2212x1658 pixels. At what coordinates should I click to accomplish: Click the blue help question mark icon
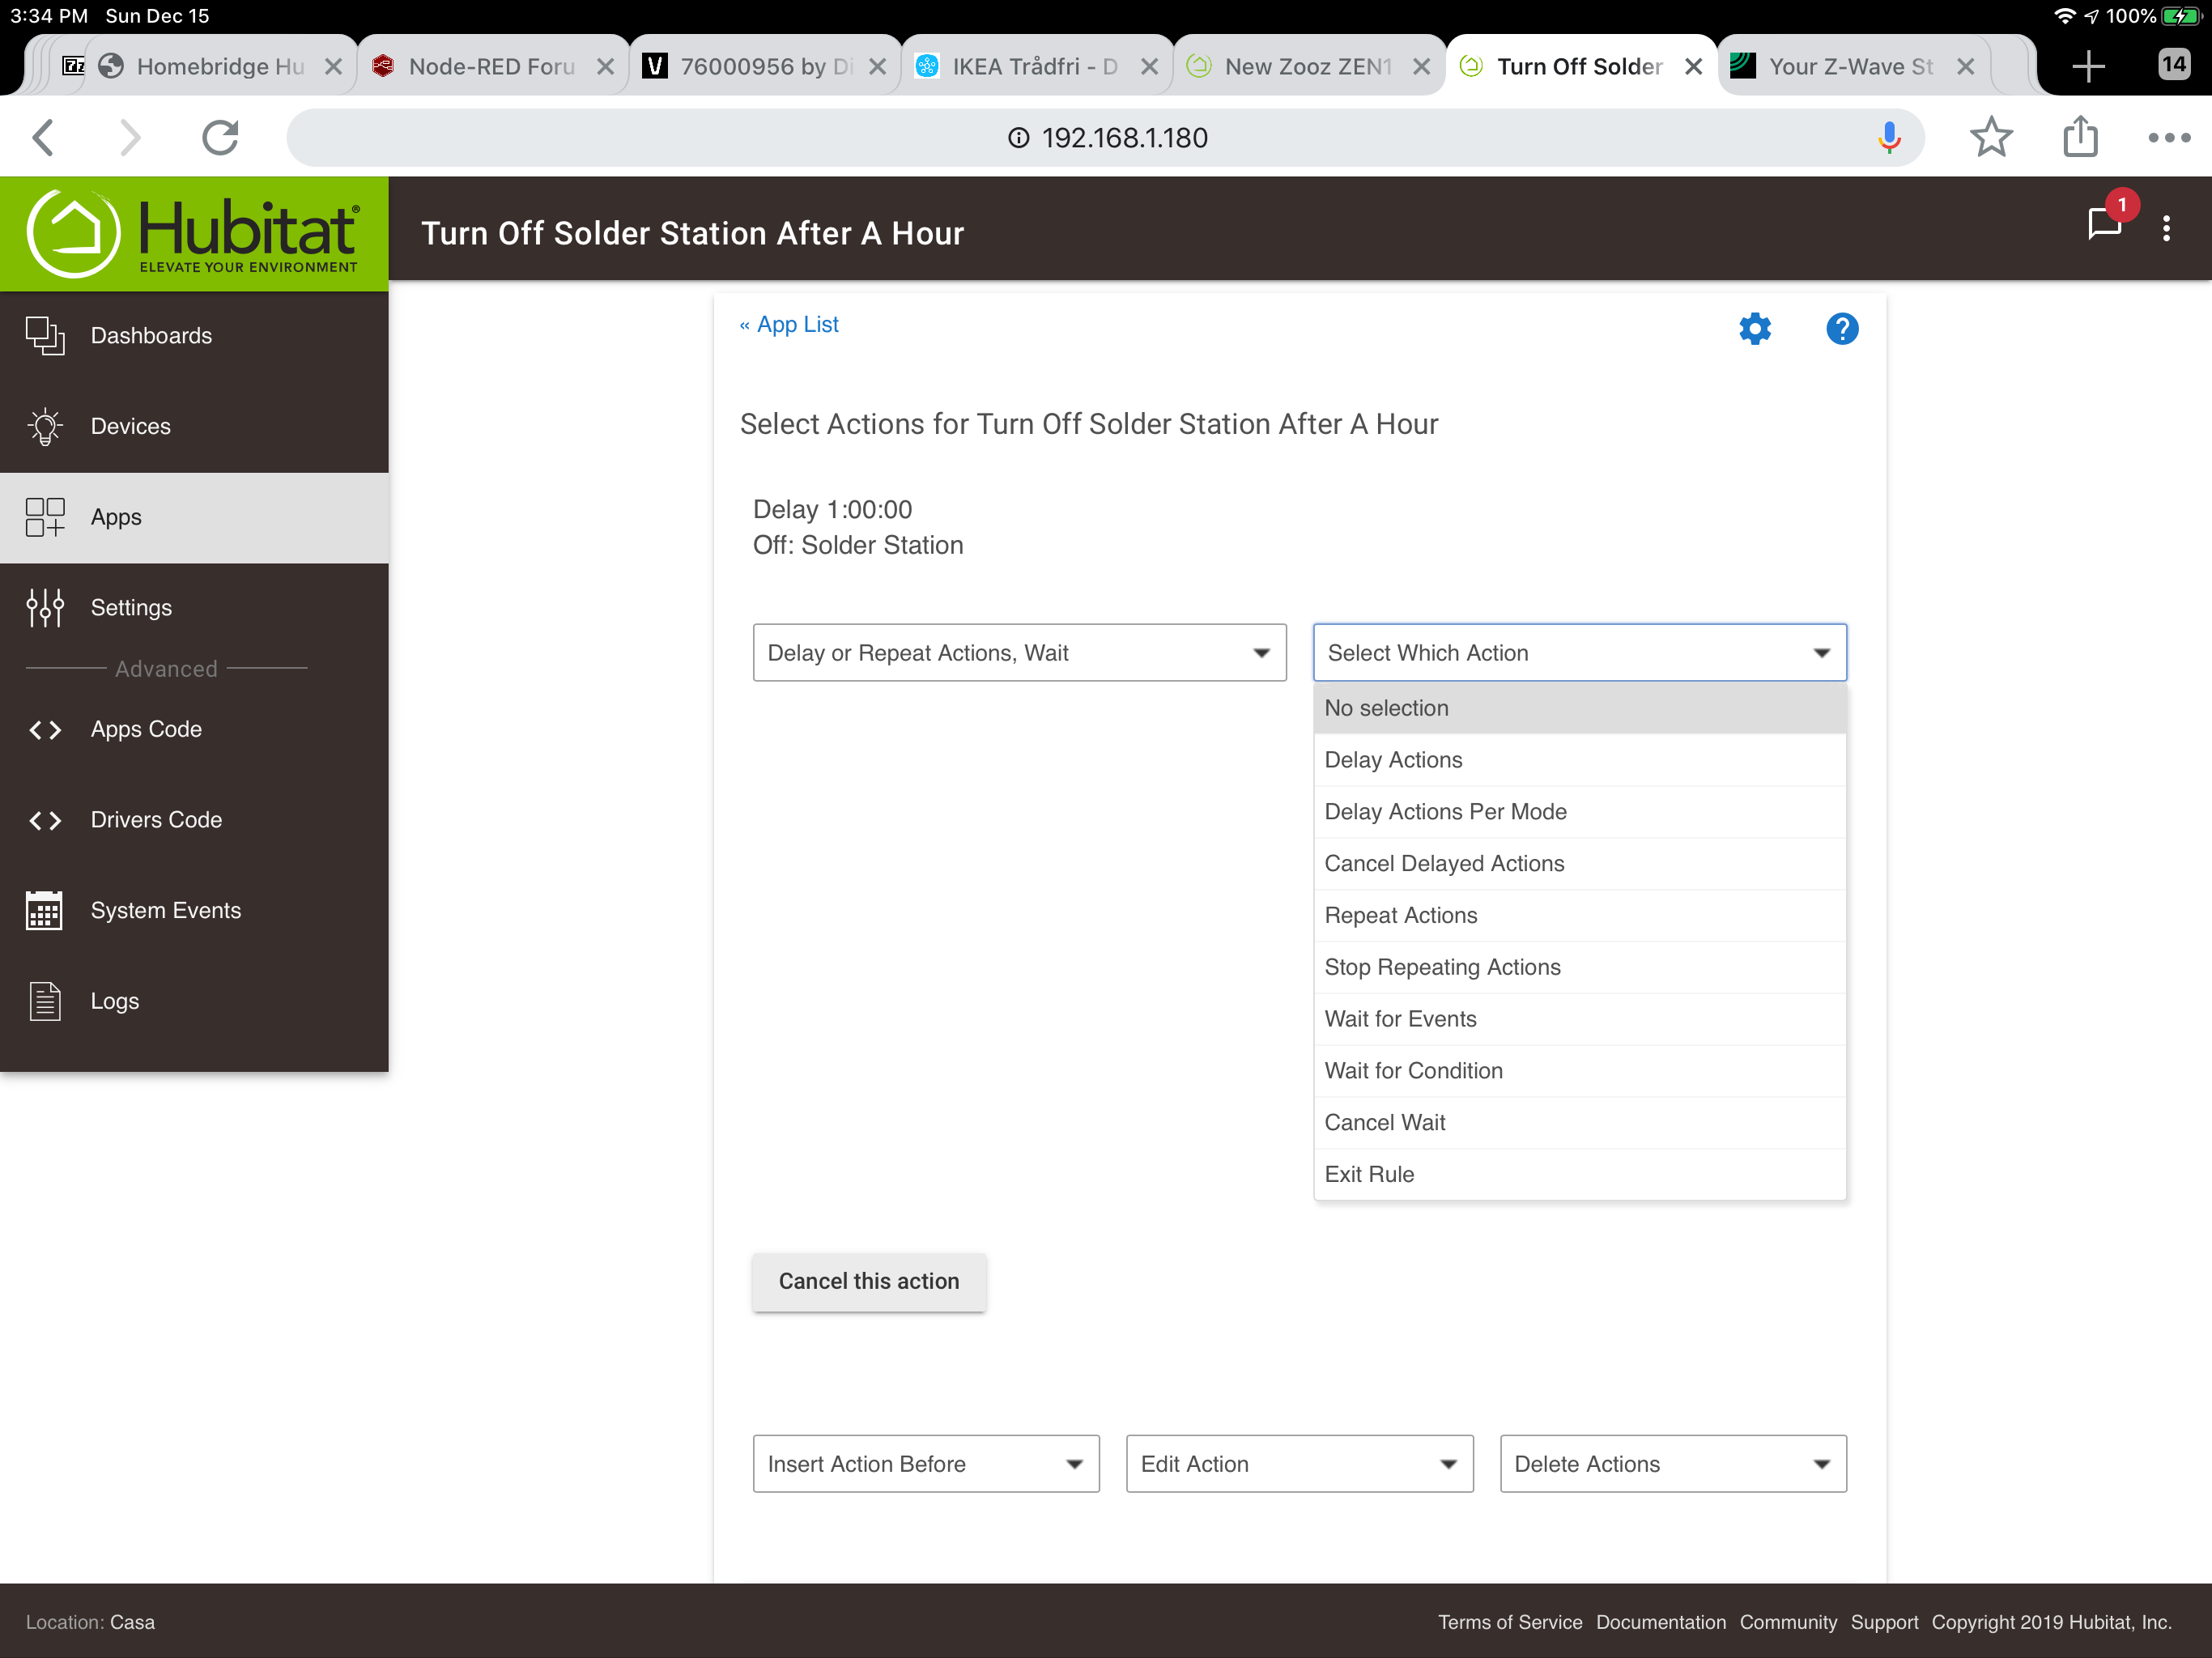click(1841, 328)
